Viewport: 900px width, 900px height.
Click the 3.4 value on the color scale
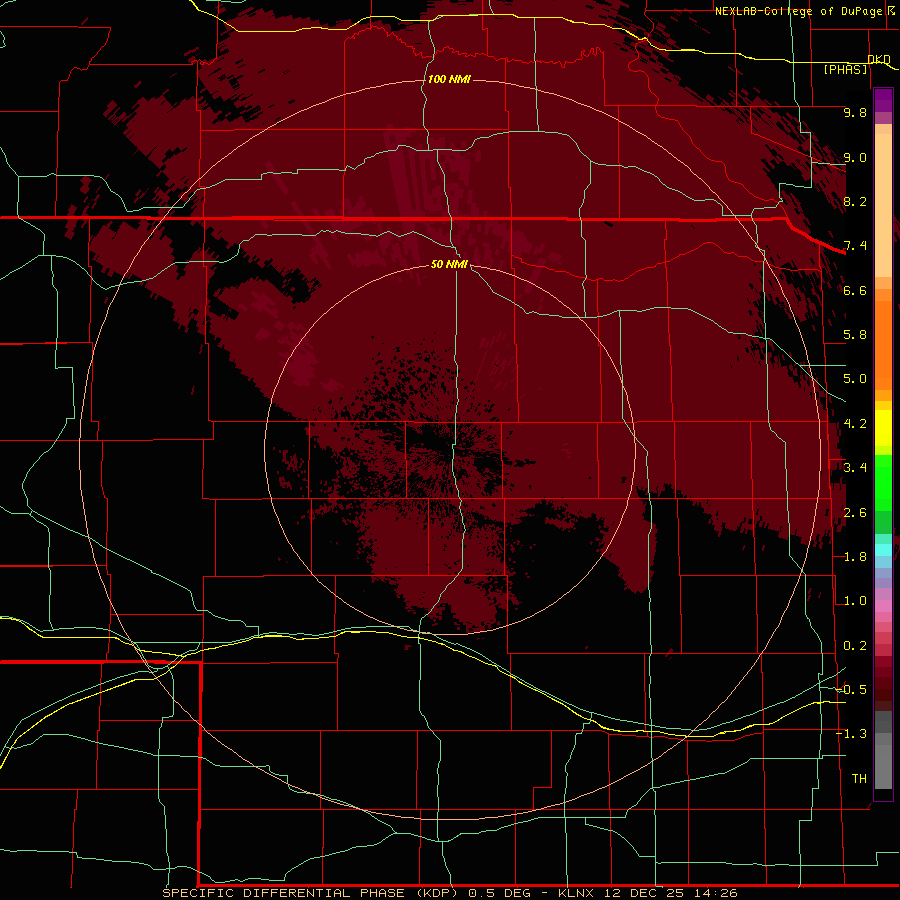click(855, 468)
